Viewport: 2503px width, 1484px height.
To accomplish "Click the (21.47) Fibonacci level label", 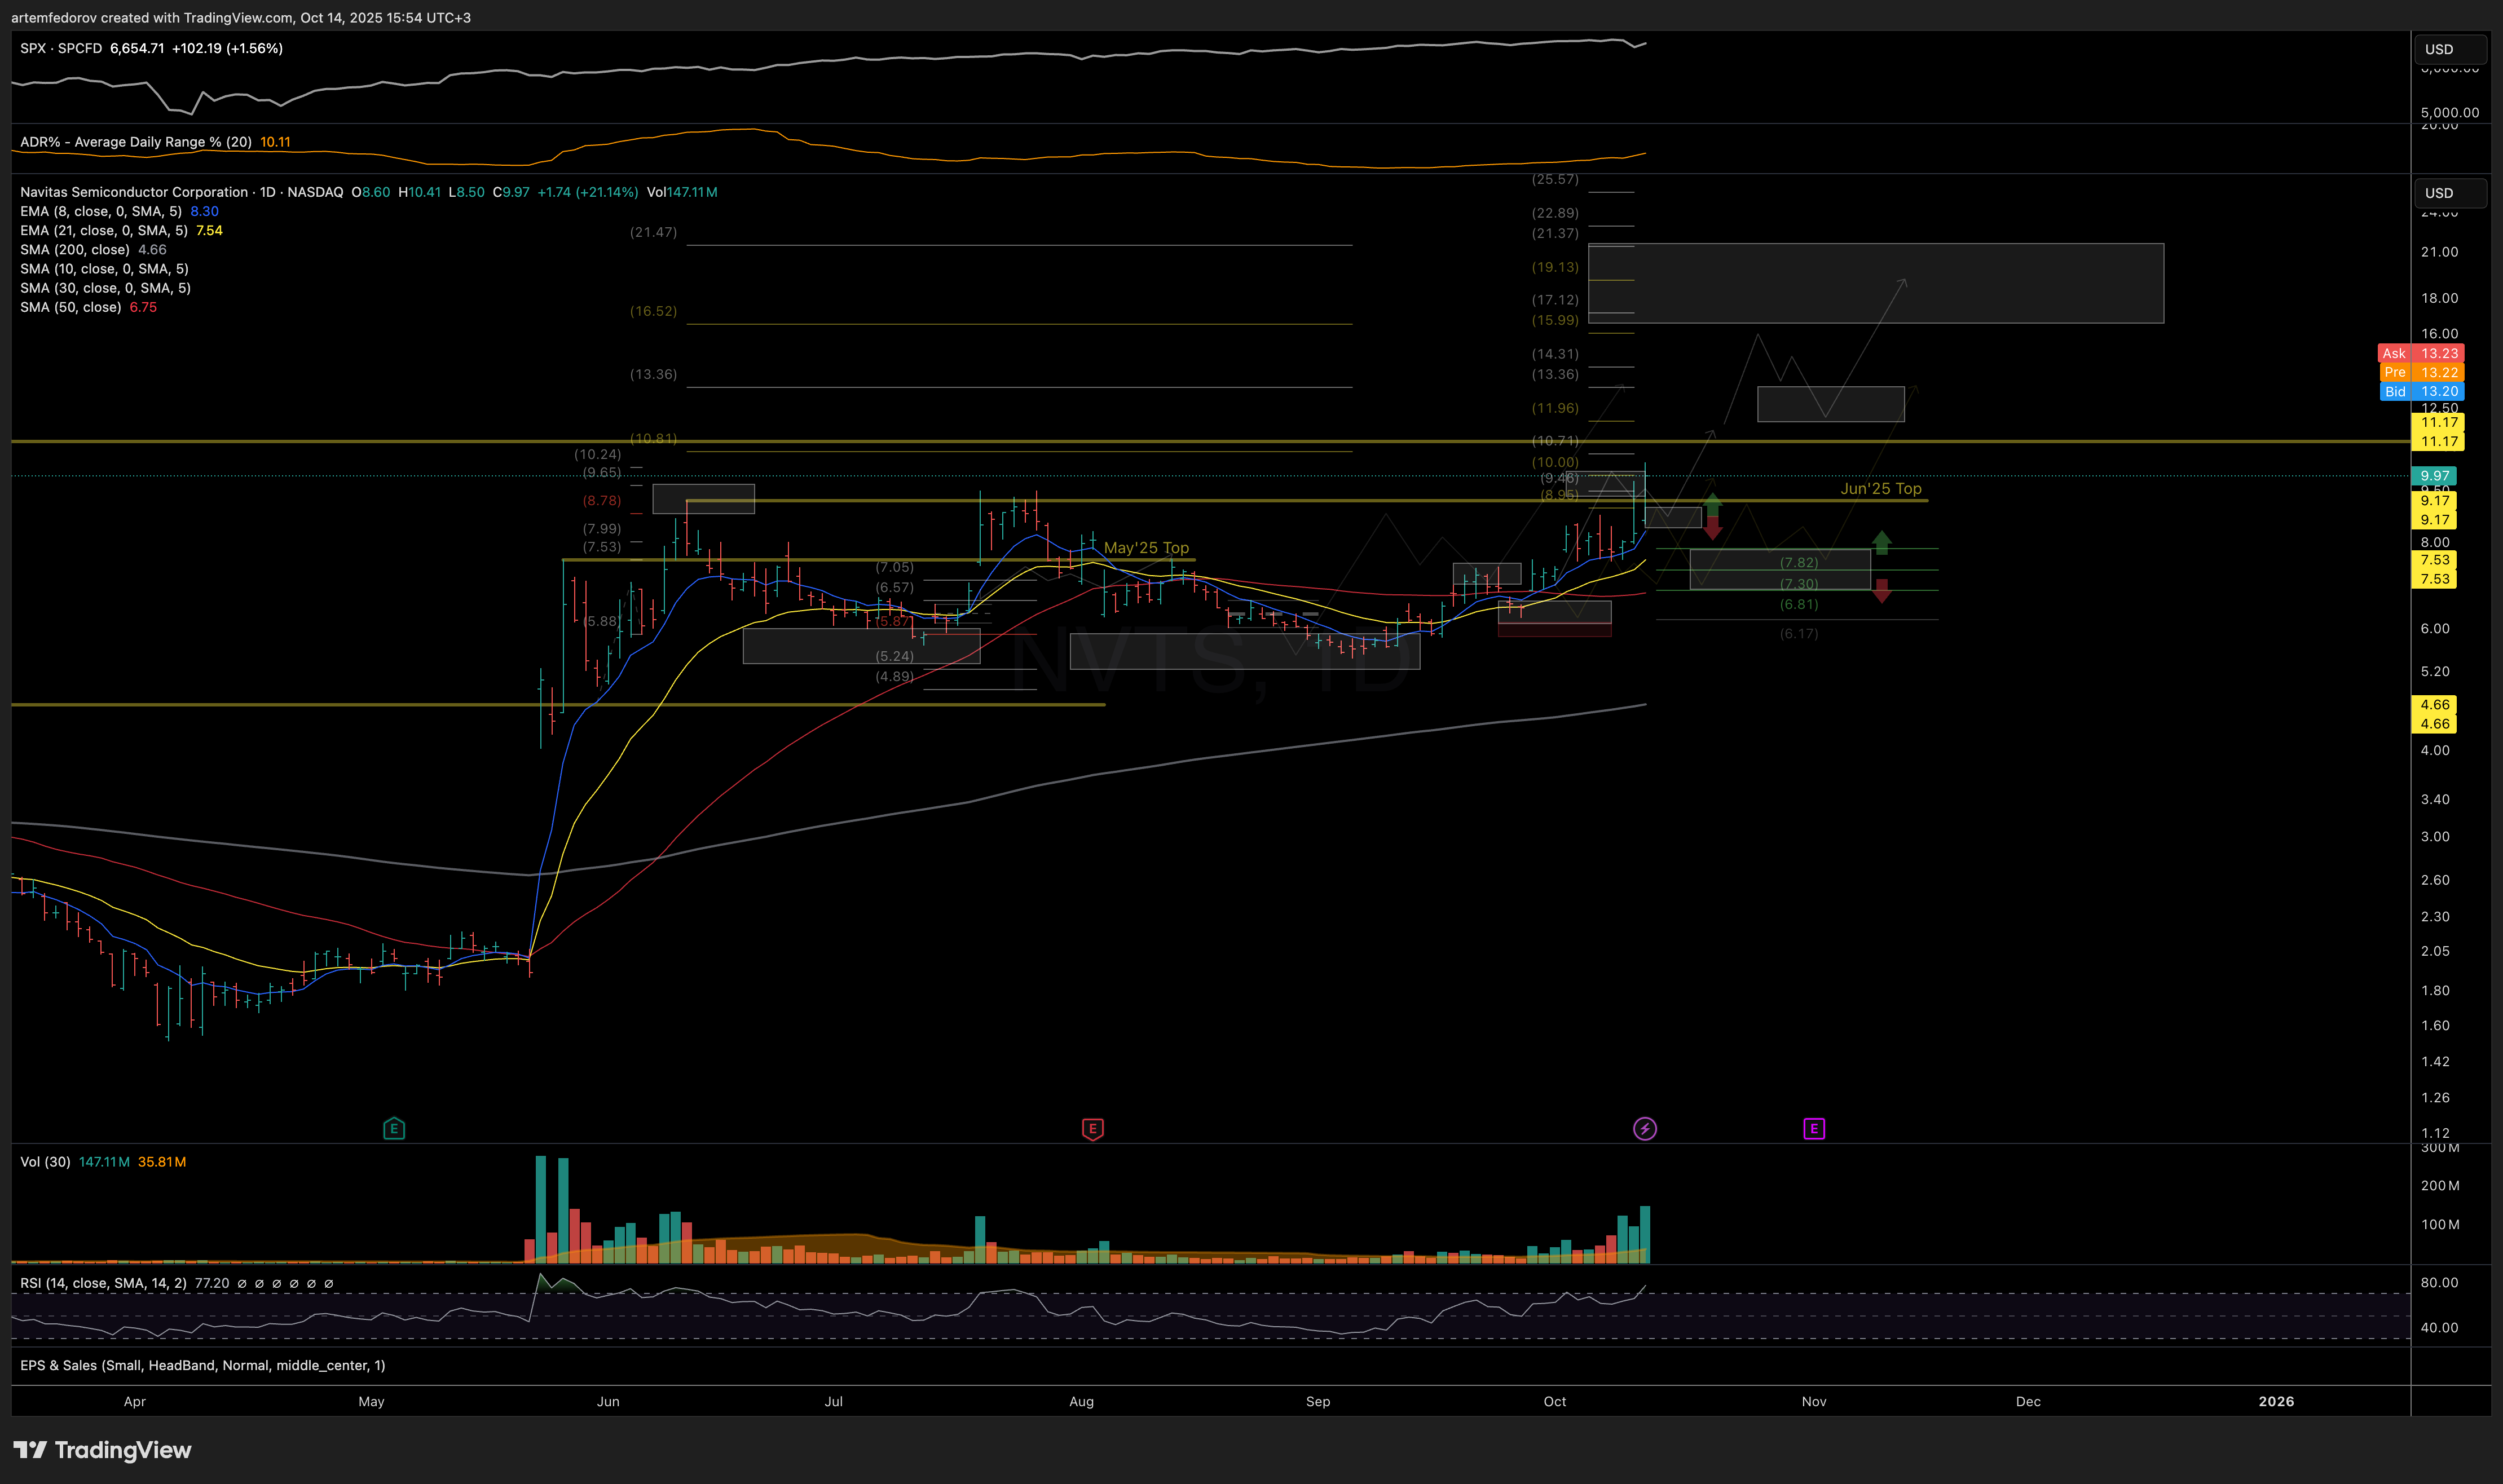I will (653, 232).
